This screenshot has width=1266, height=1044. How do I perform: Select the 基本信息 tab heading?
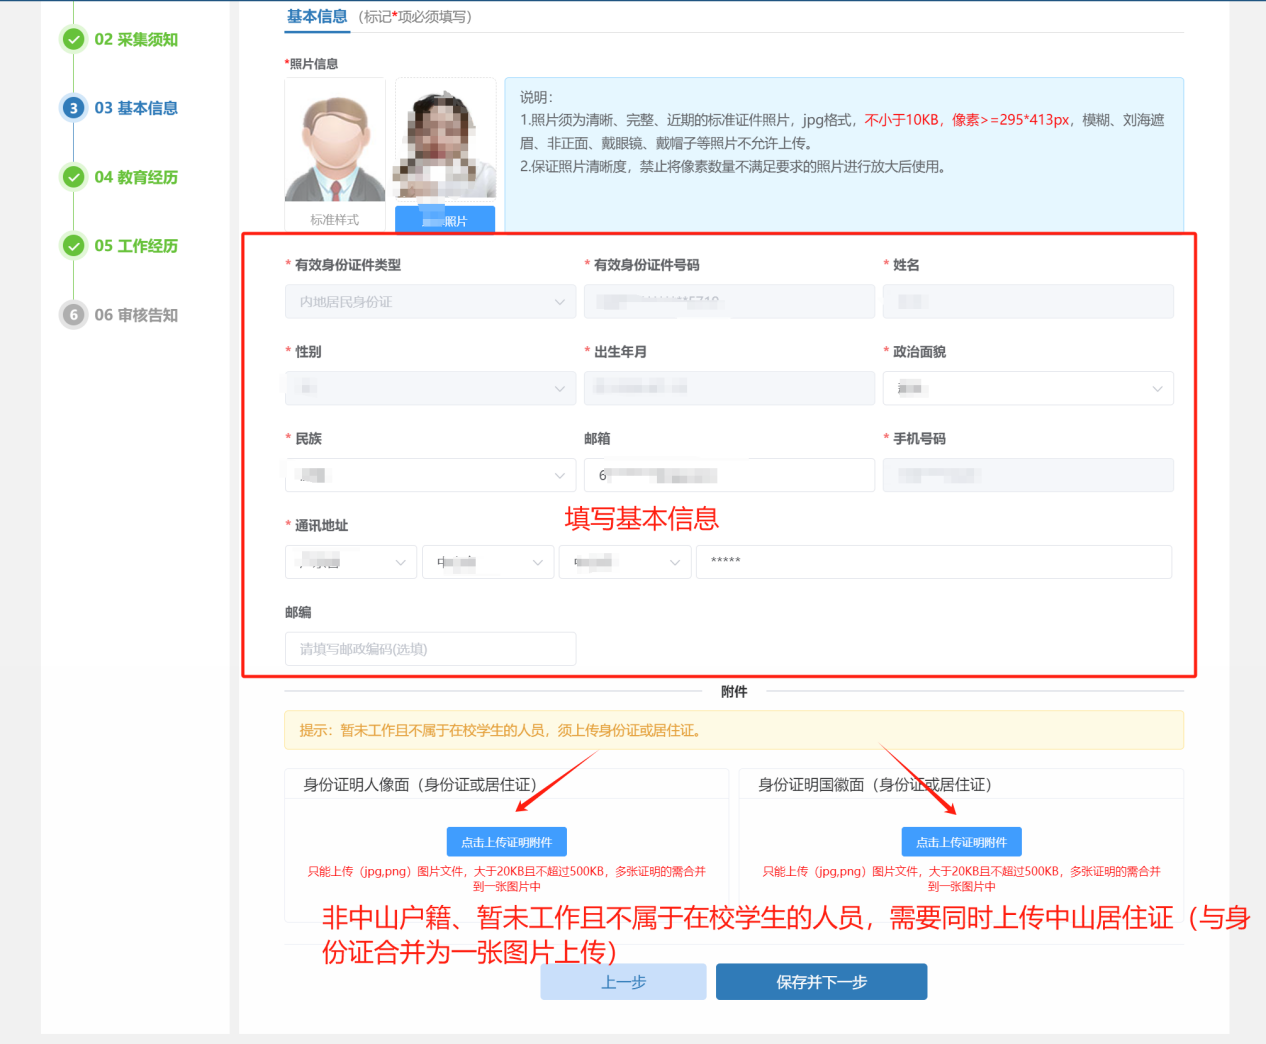317,16
